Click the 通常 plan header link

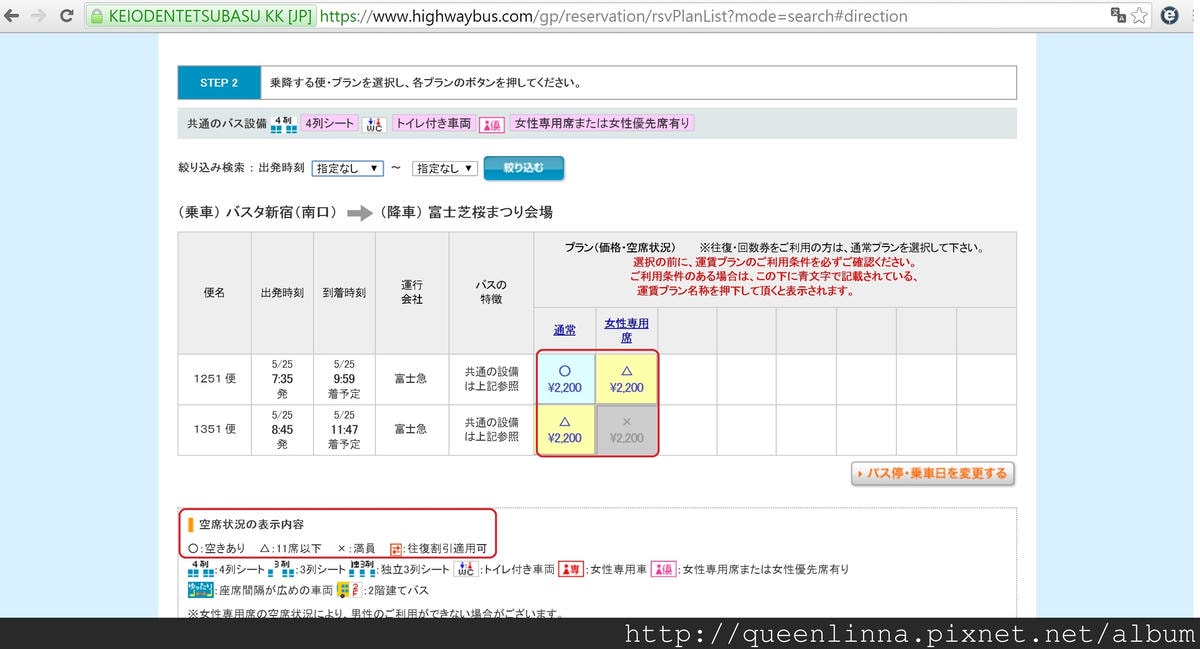565,330
